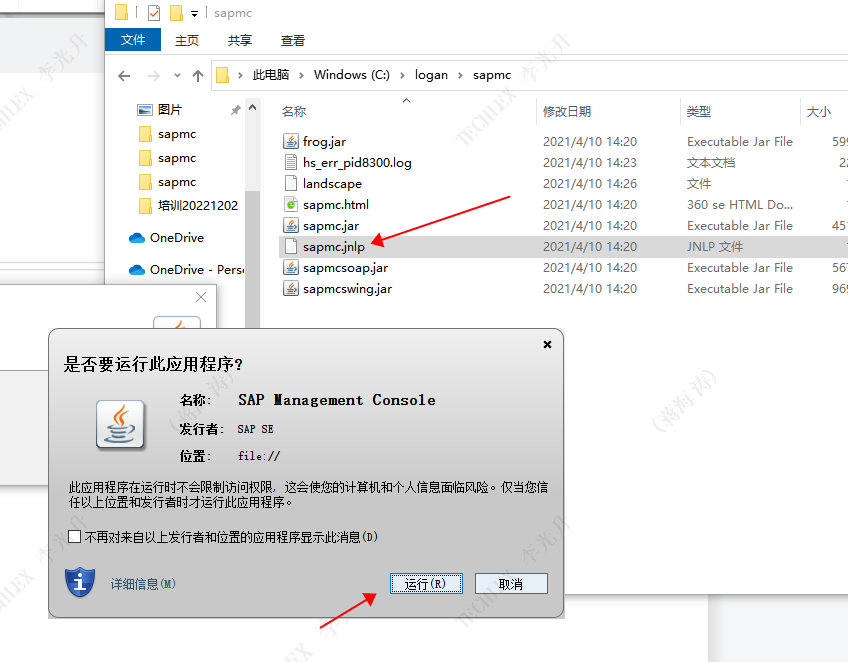Click the navigation pane scrollbar thumb

[253, 259]
